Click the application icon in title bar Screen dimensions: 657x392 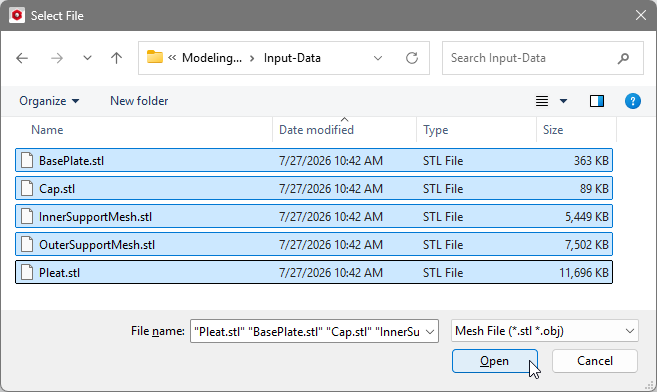tap(17, 15)
